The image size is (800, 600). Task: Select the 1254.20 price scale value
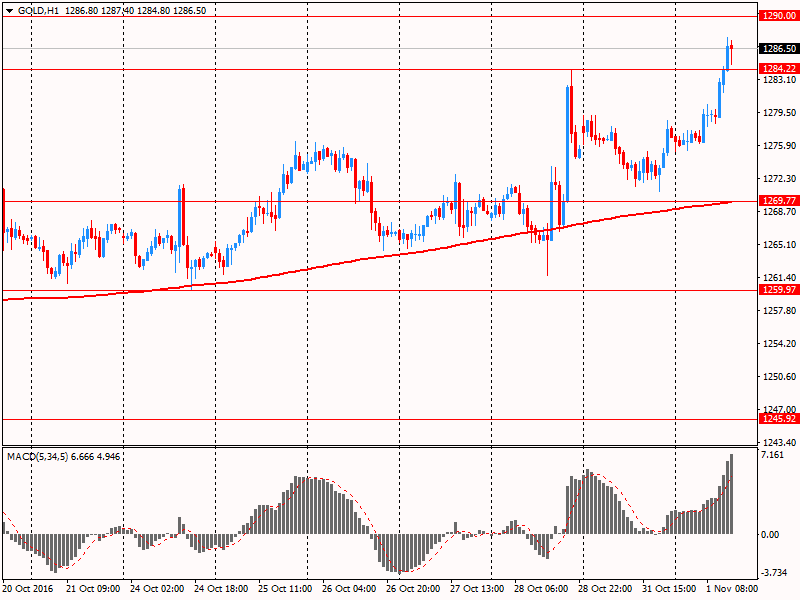pyautogui.click(x=779, y=343)
